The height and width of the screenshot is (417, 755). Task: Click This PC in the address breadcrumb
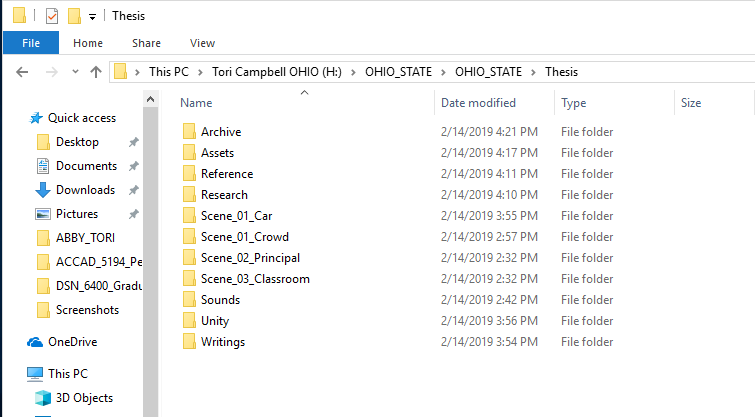[x=169, y=72]
